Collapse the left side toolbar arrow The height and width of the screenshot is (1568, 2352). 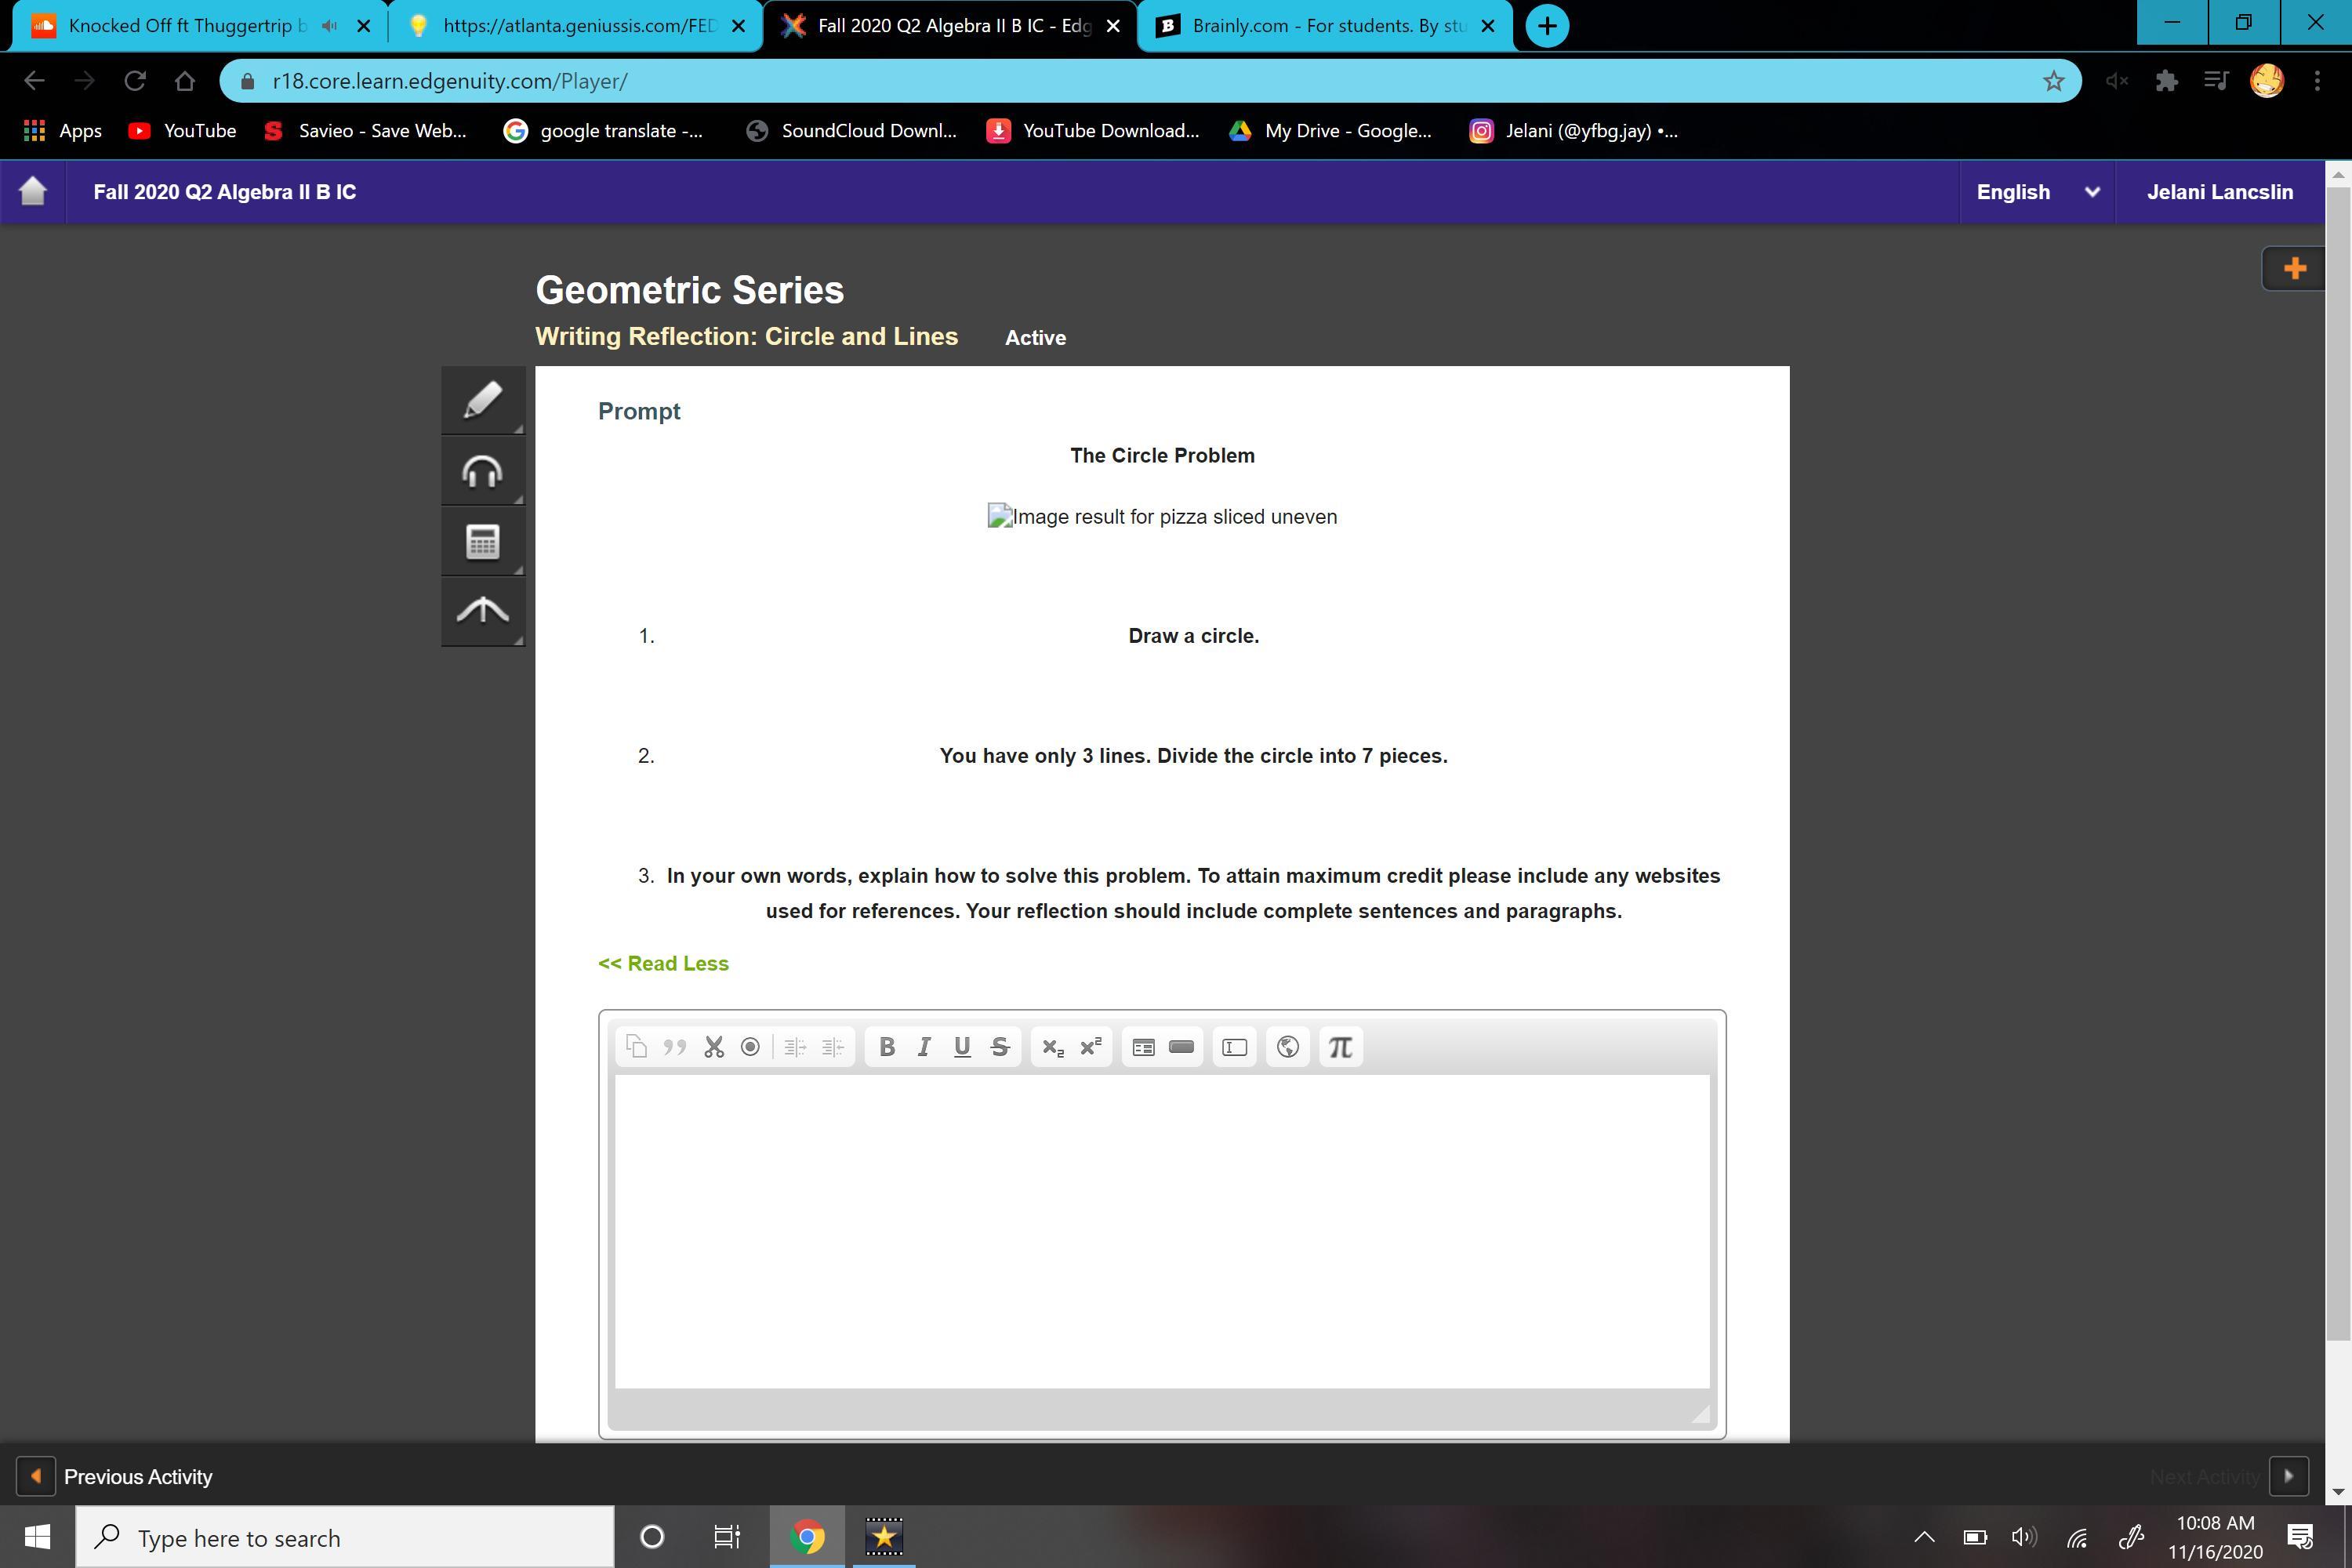click(x=482, y=611)
